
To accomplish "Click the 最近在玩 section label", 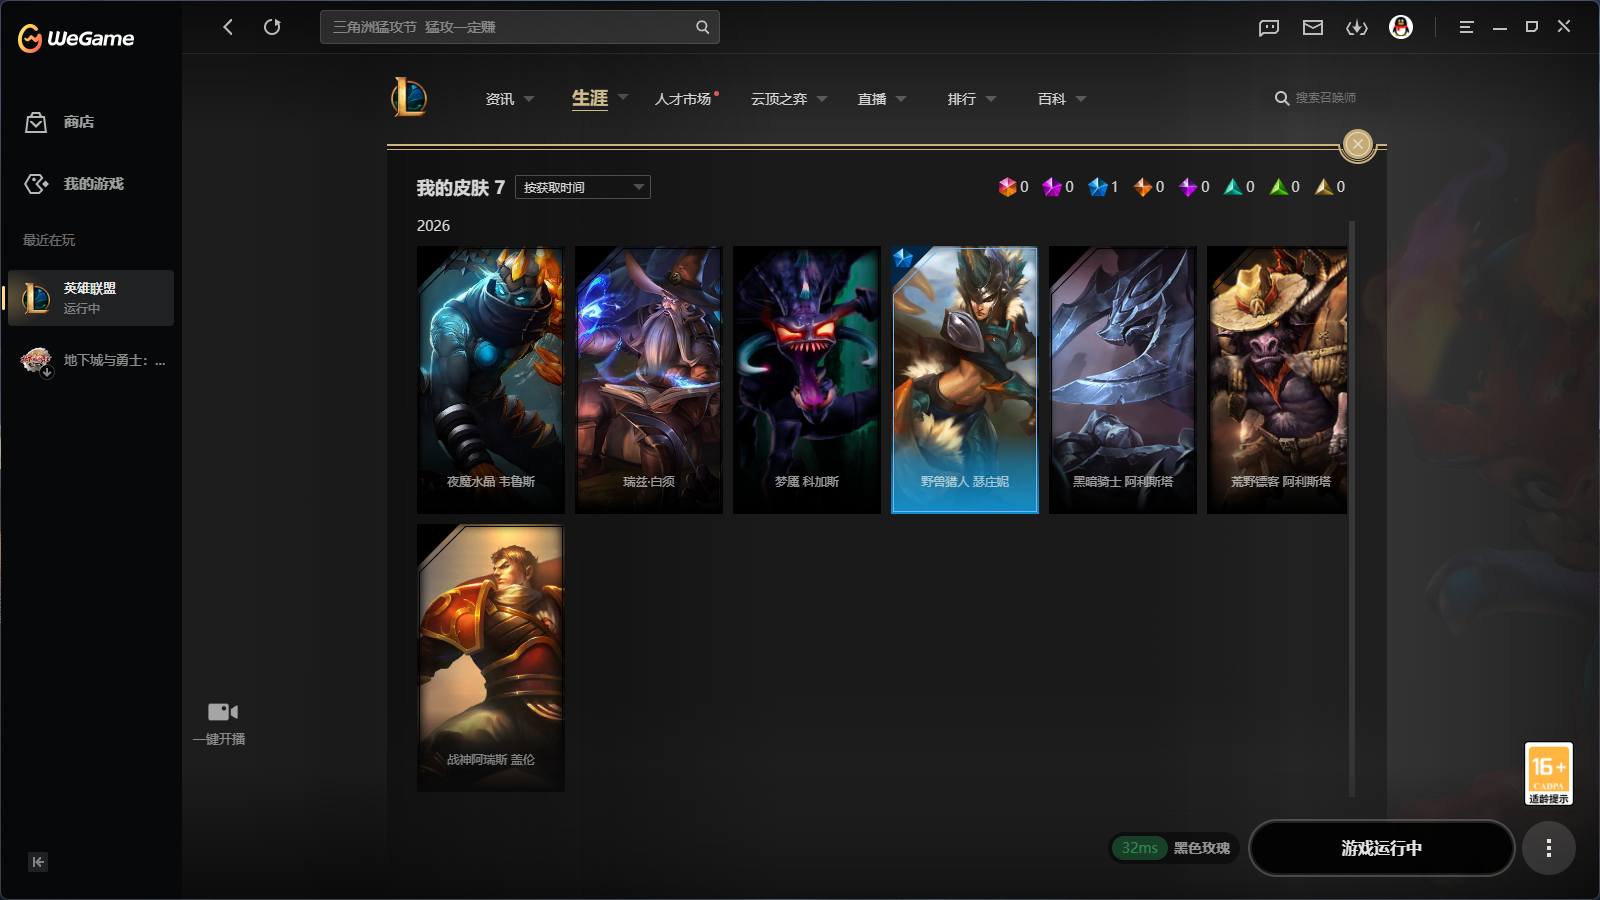I will click(x=49, y=240).
